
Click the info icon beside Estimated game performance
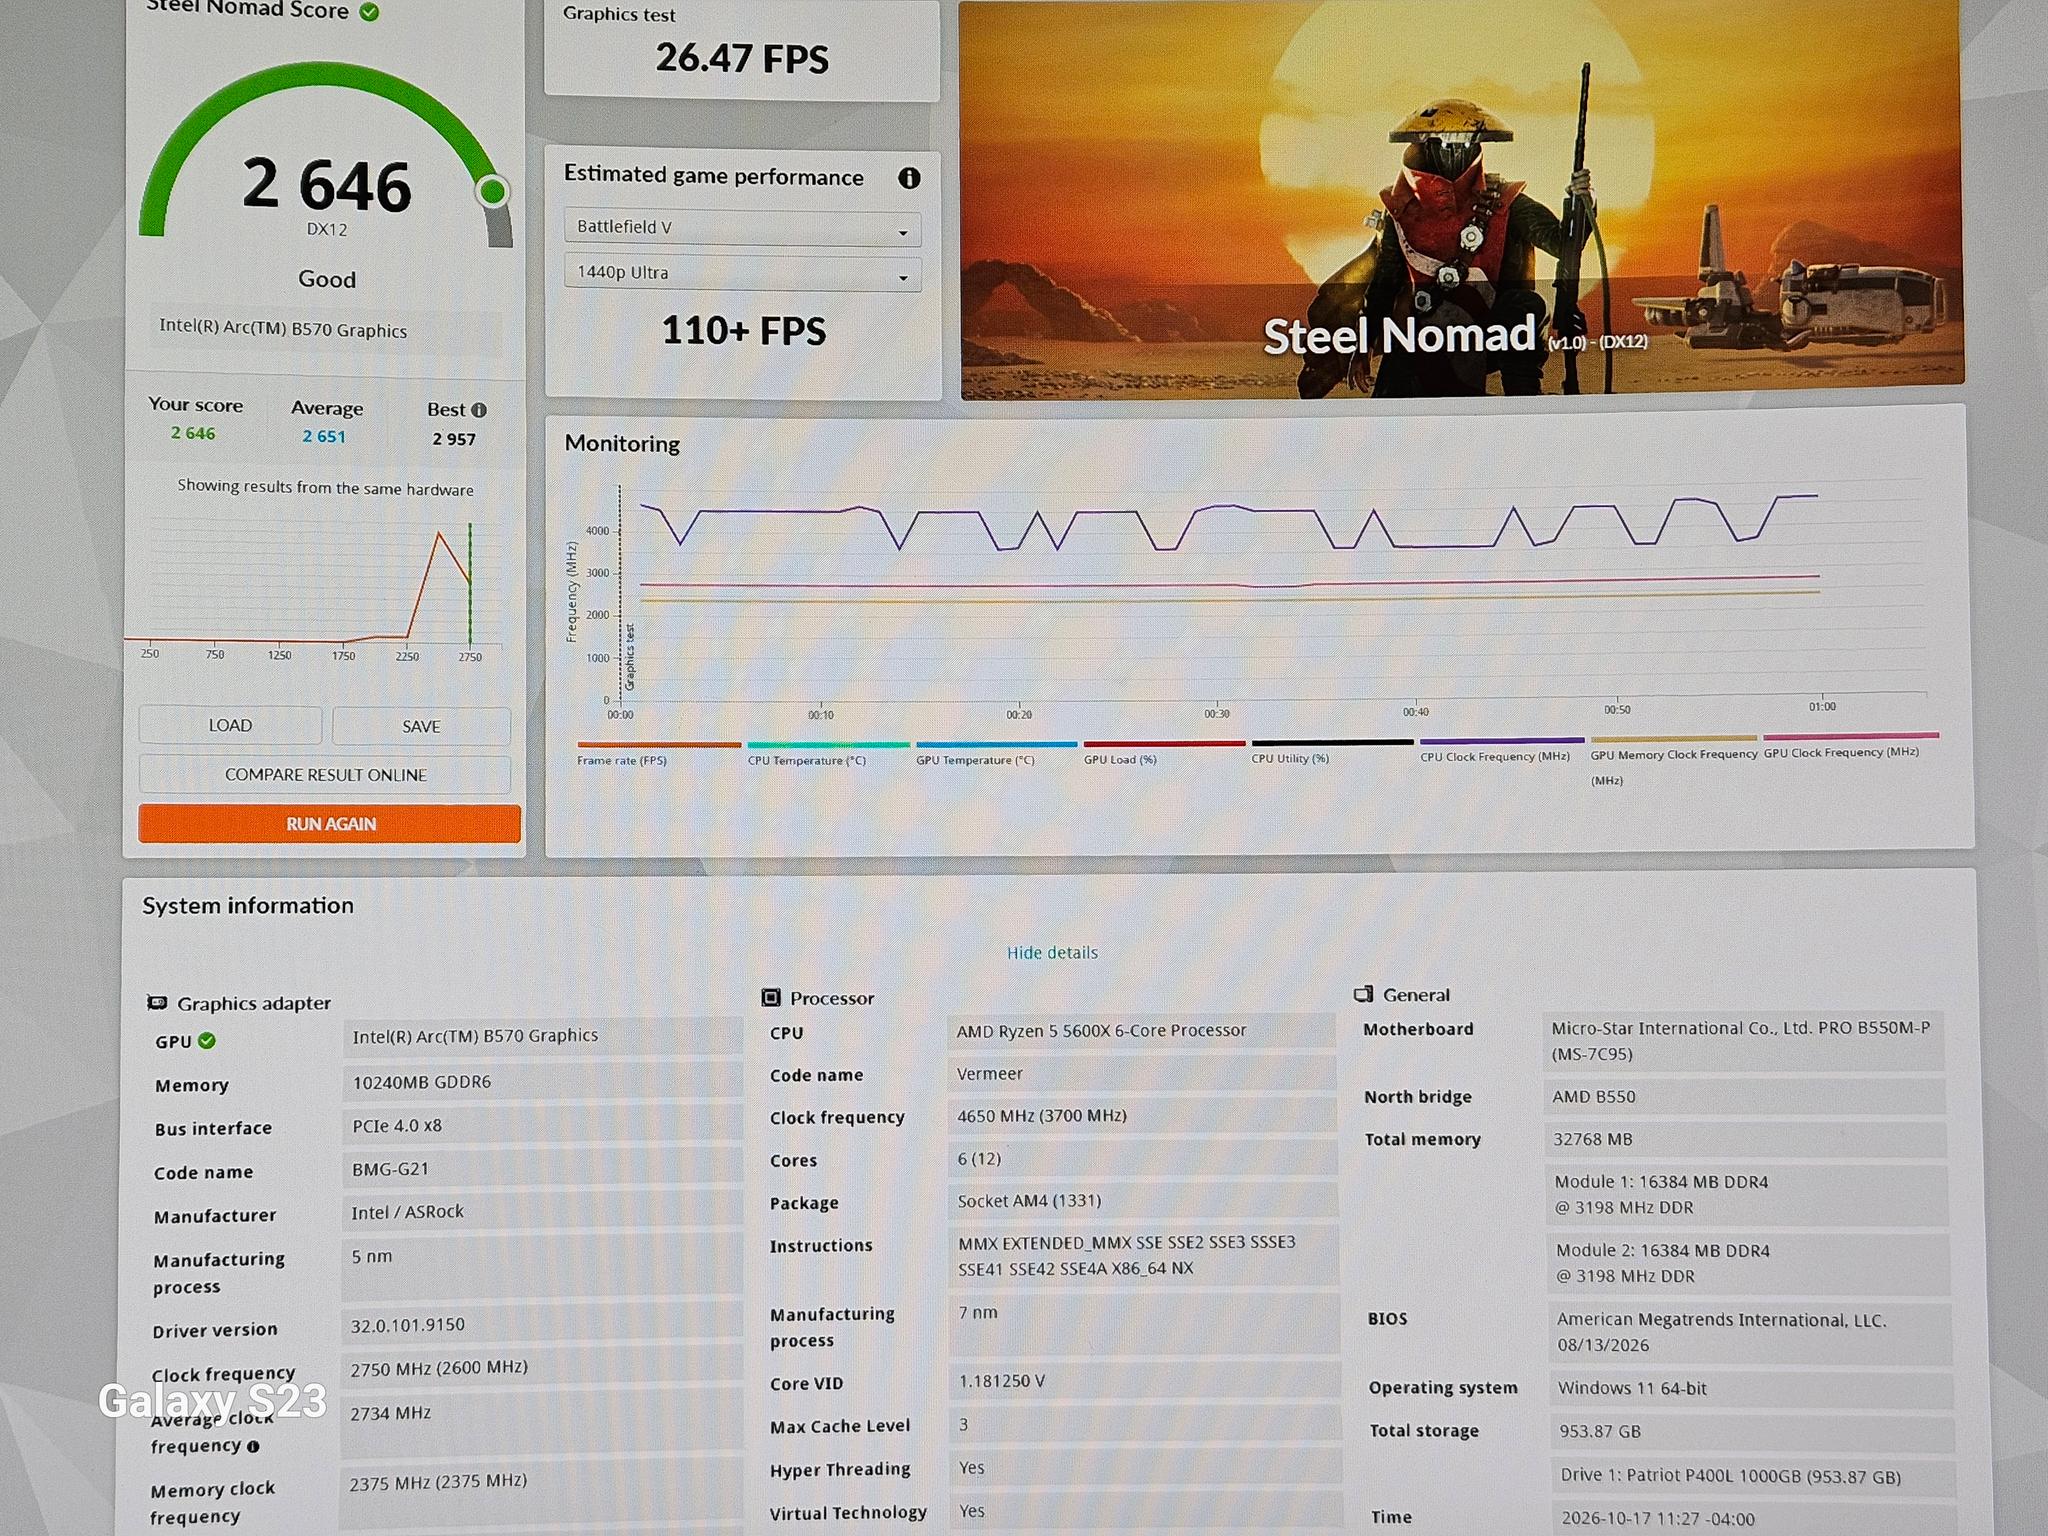[x=908, y=178]
